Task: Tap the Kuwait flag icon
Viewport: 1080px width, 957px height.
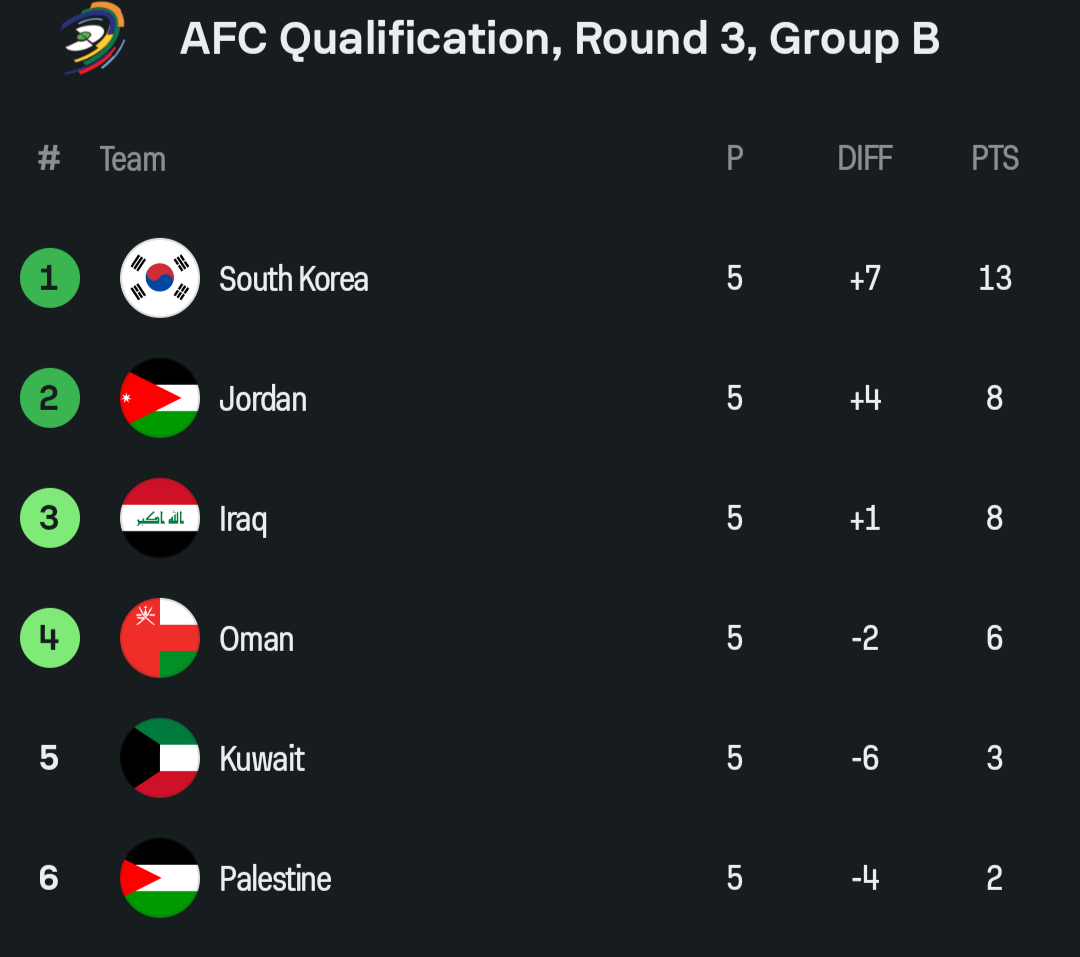Action: (x=160, y=758)
